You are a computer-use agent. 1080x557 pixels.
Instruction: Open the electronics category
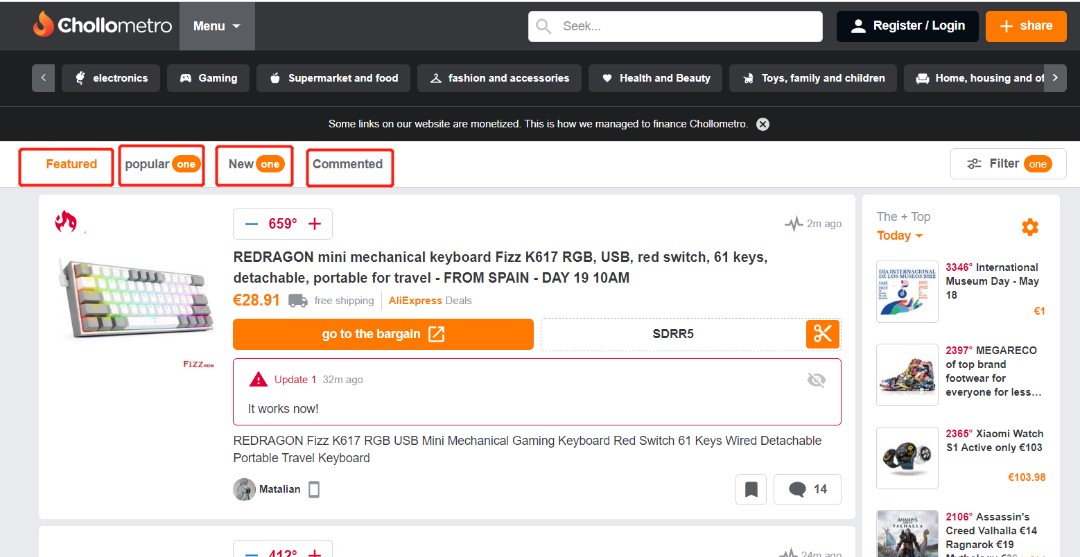(111, 78)
